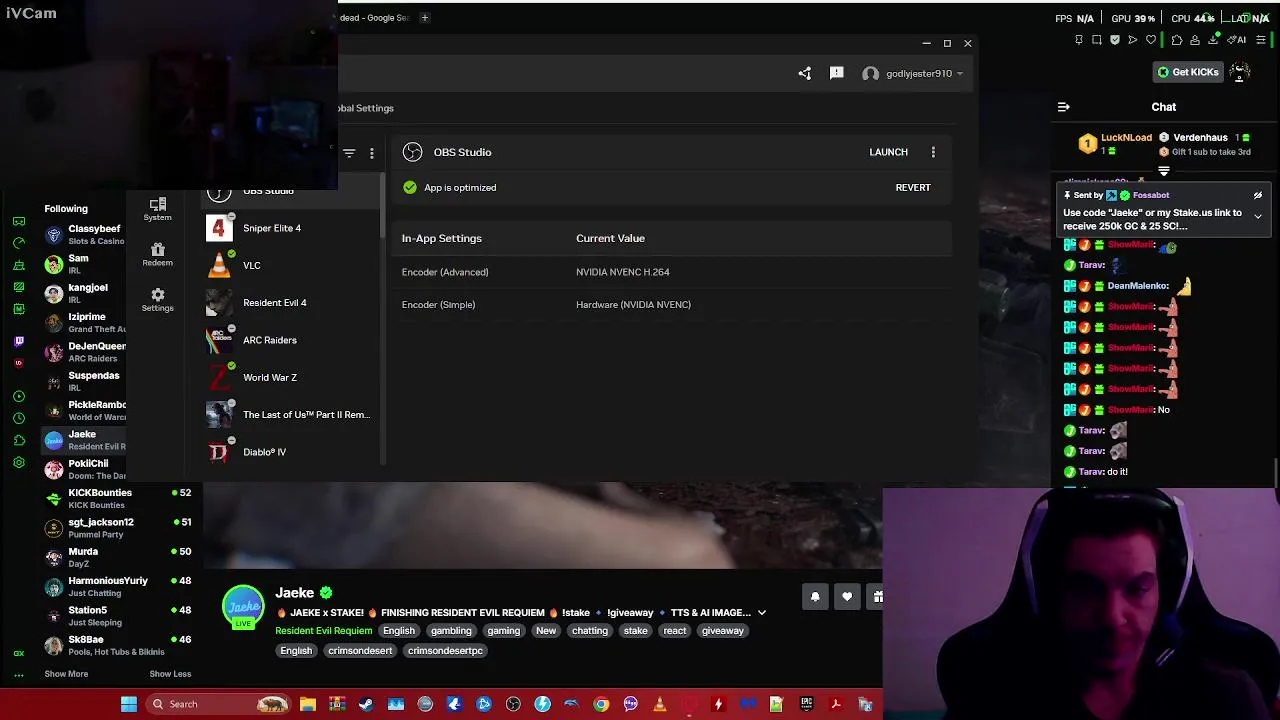This screenshot has height=720, width=1280.
Task: Open VLC from the taskbar
Action: (x=660, y=704)
